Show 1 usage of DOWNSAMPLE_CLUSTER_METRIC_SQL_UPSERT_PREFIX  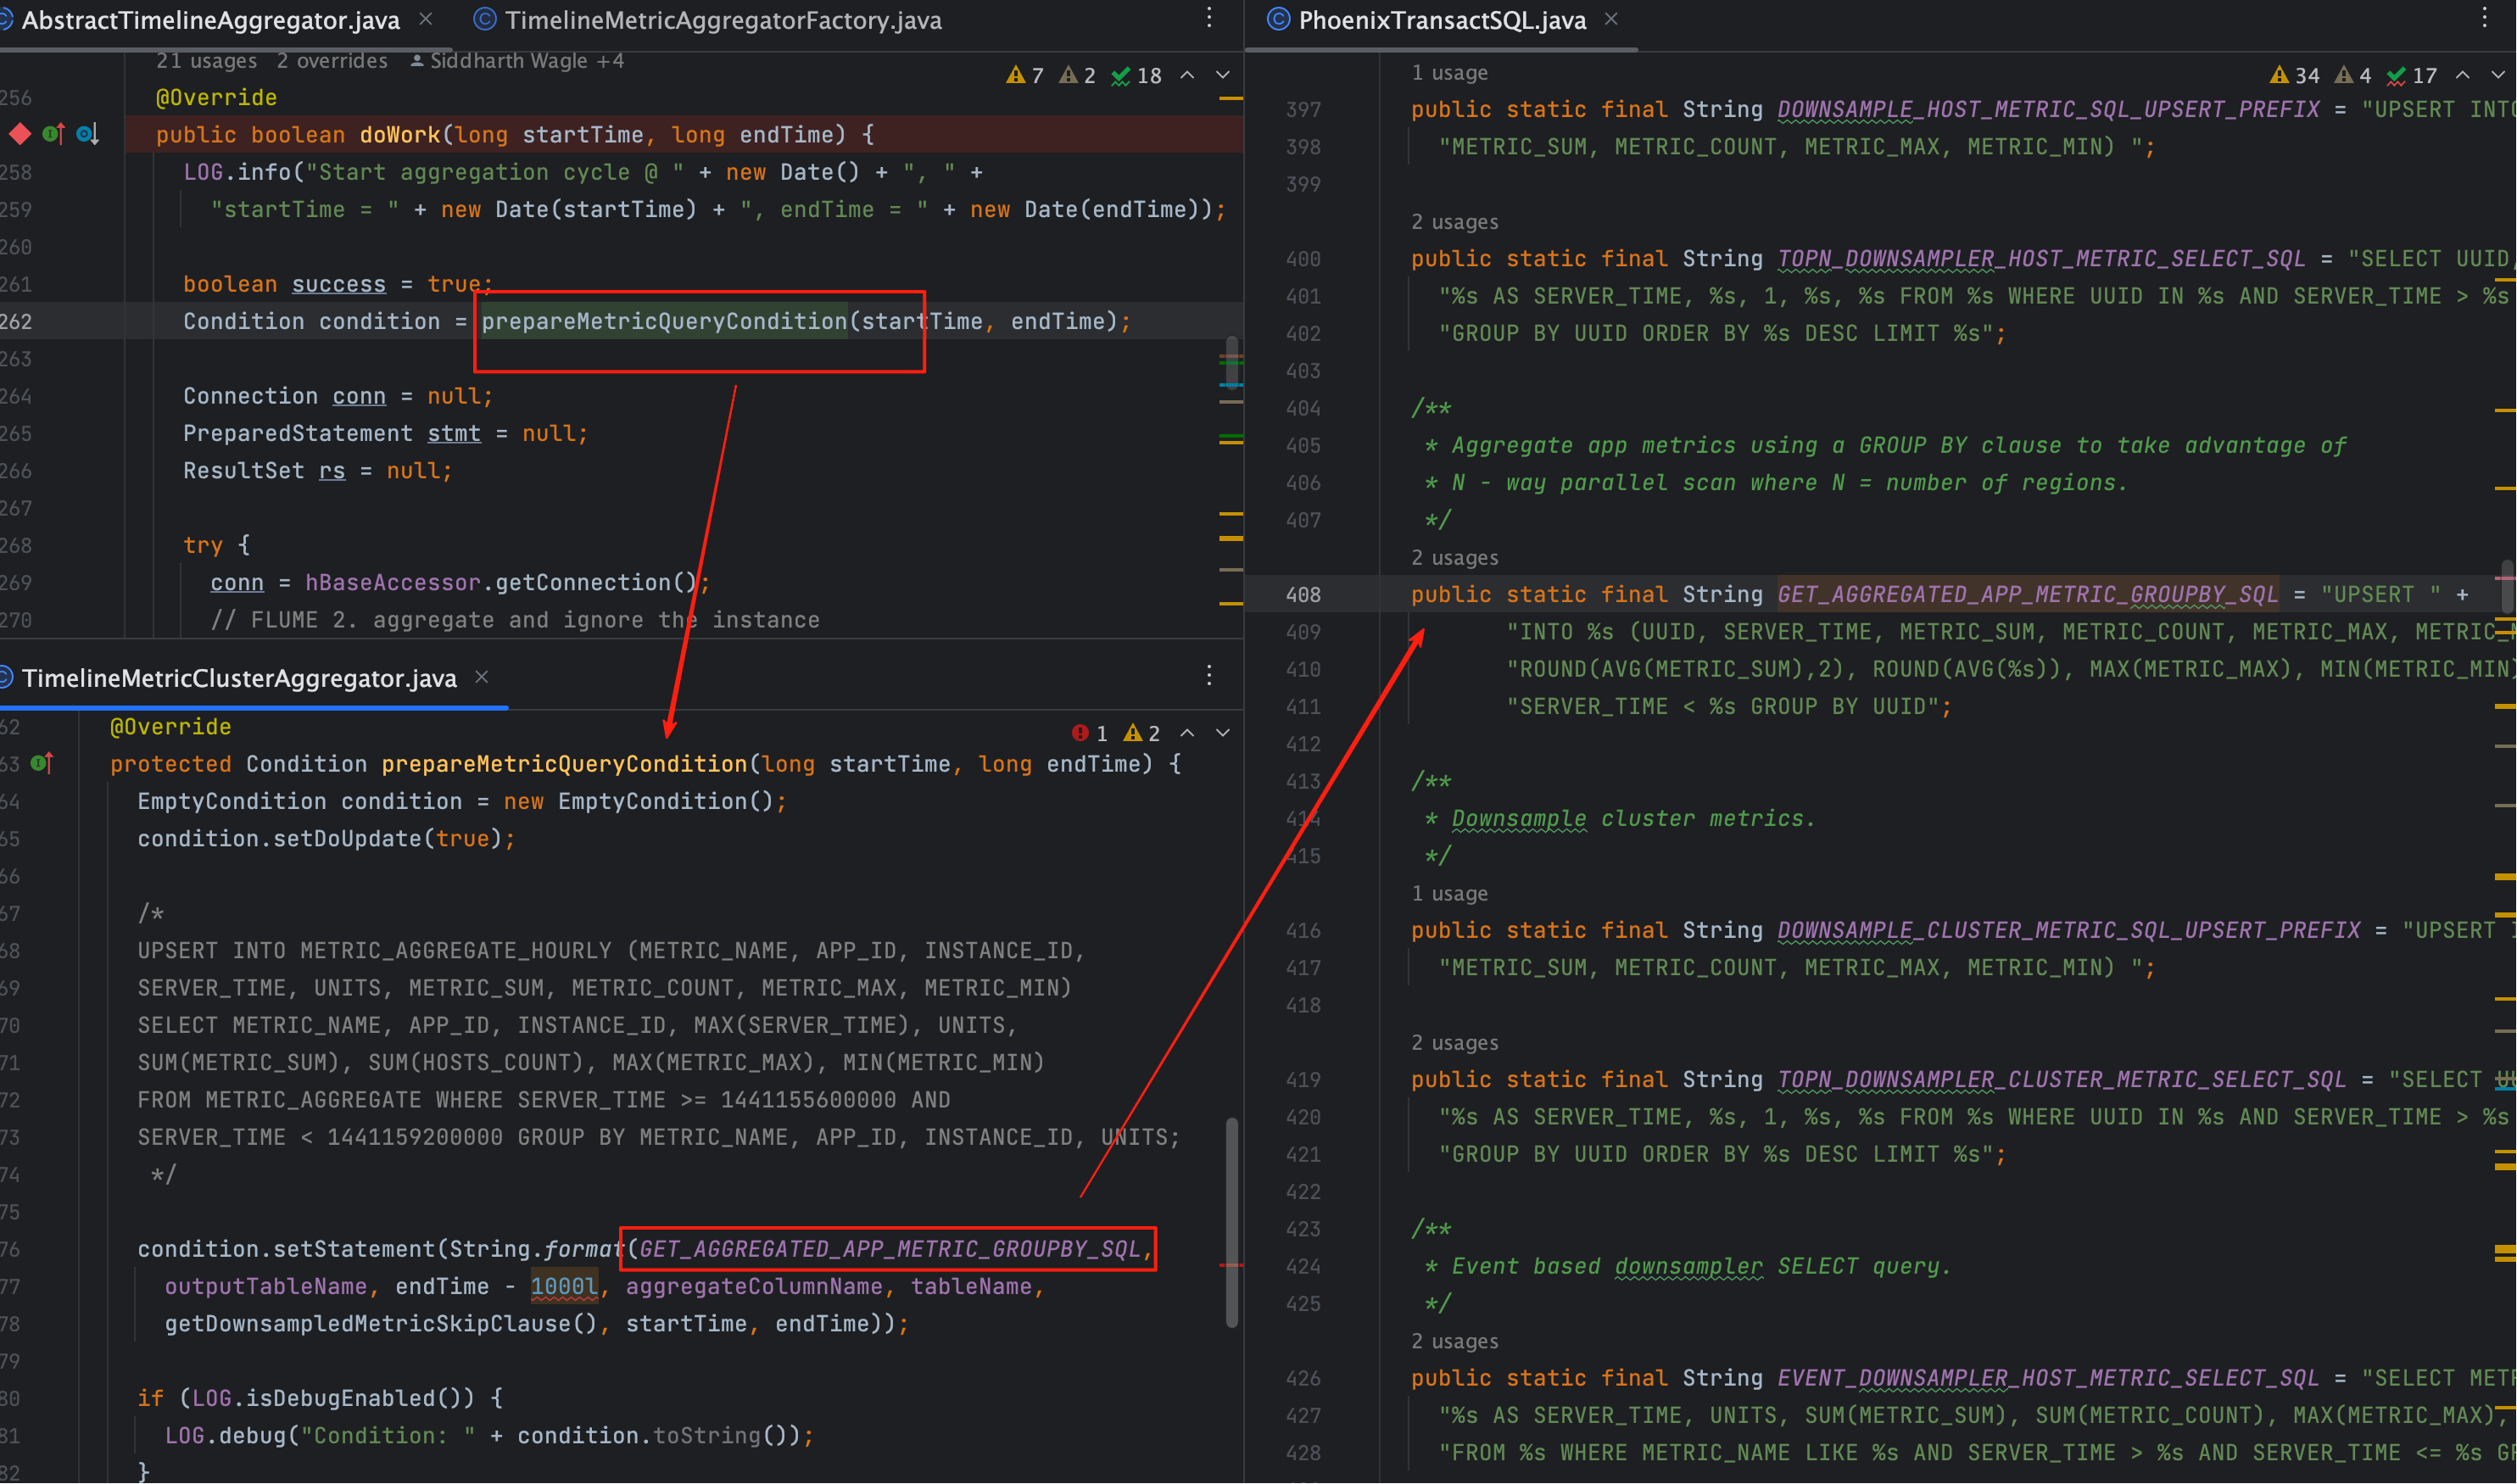(x=1449, y=894)
